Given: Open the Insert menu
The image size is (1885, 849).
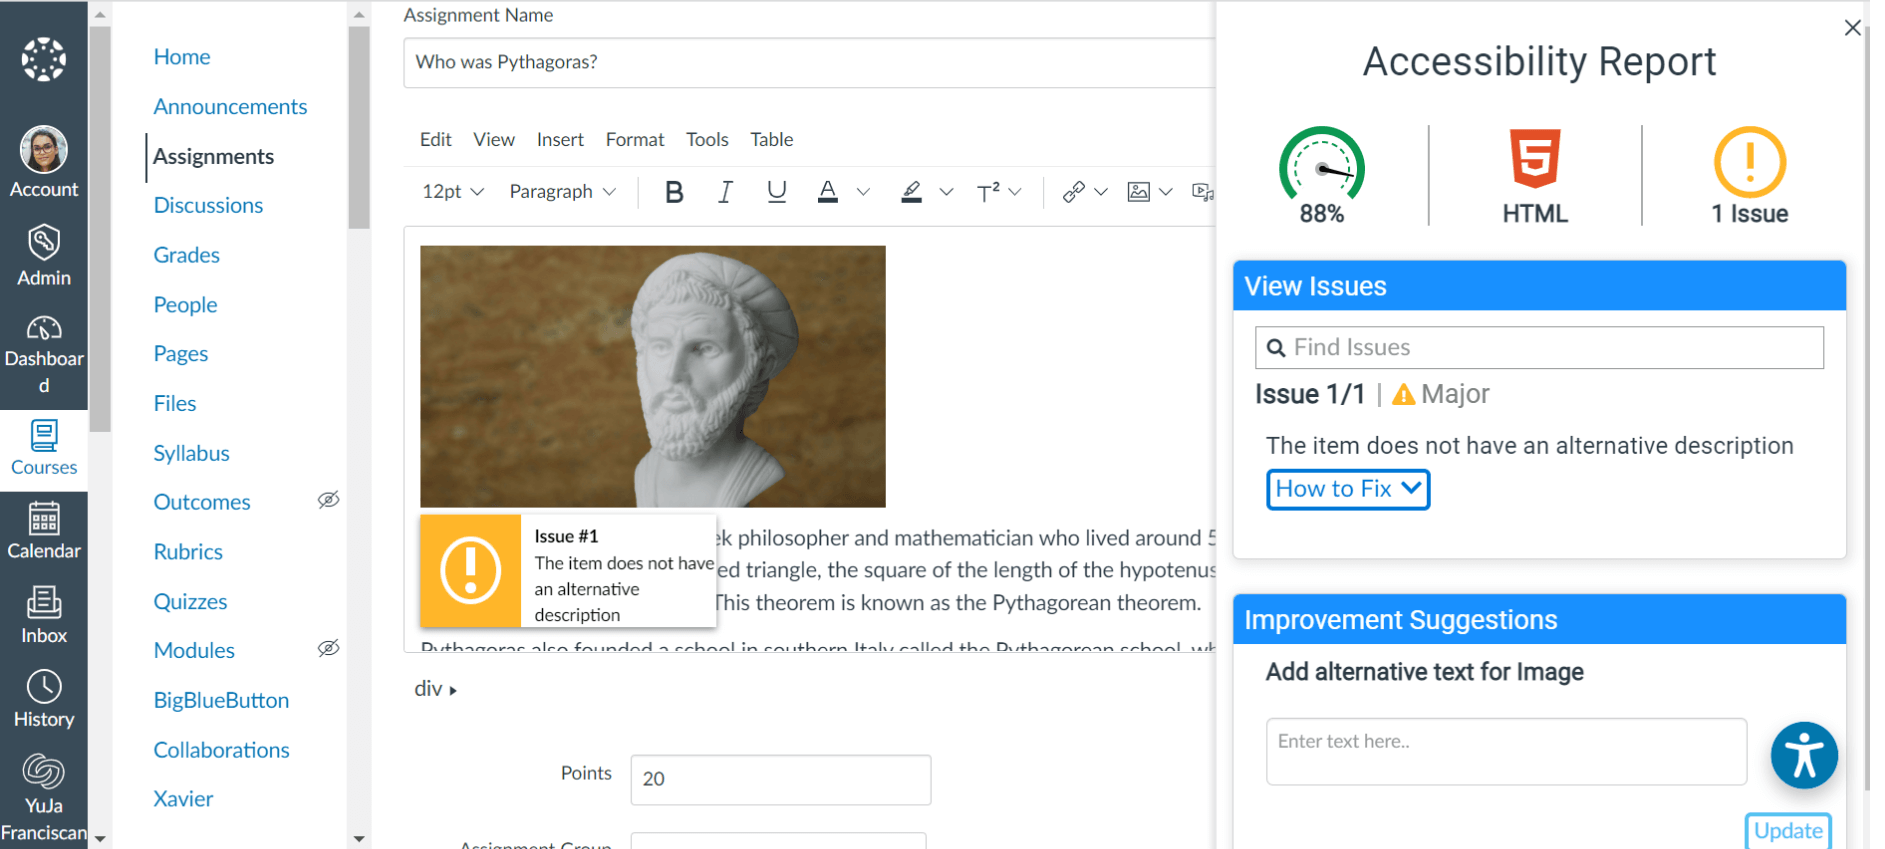Looking at the screenshot, I should click(560, 139).
